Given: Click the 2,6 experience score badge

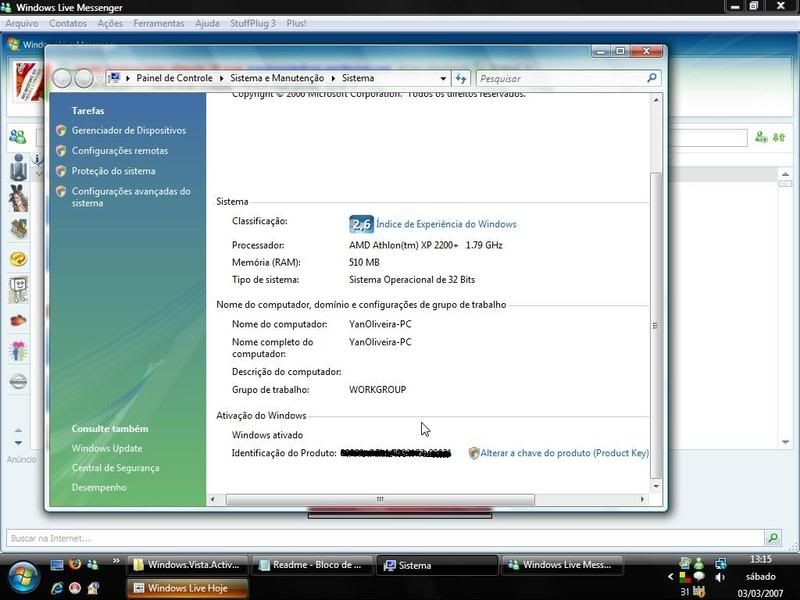Looking at the screenshot, I should click(361, 224).
